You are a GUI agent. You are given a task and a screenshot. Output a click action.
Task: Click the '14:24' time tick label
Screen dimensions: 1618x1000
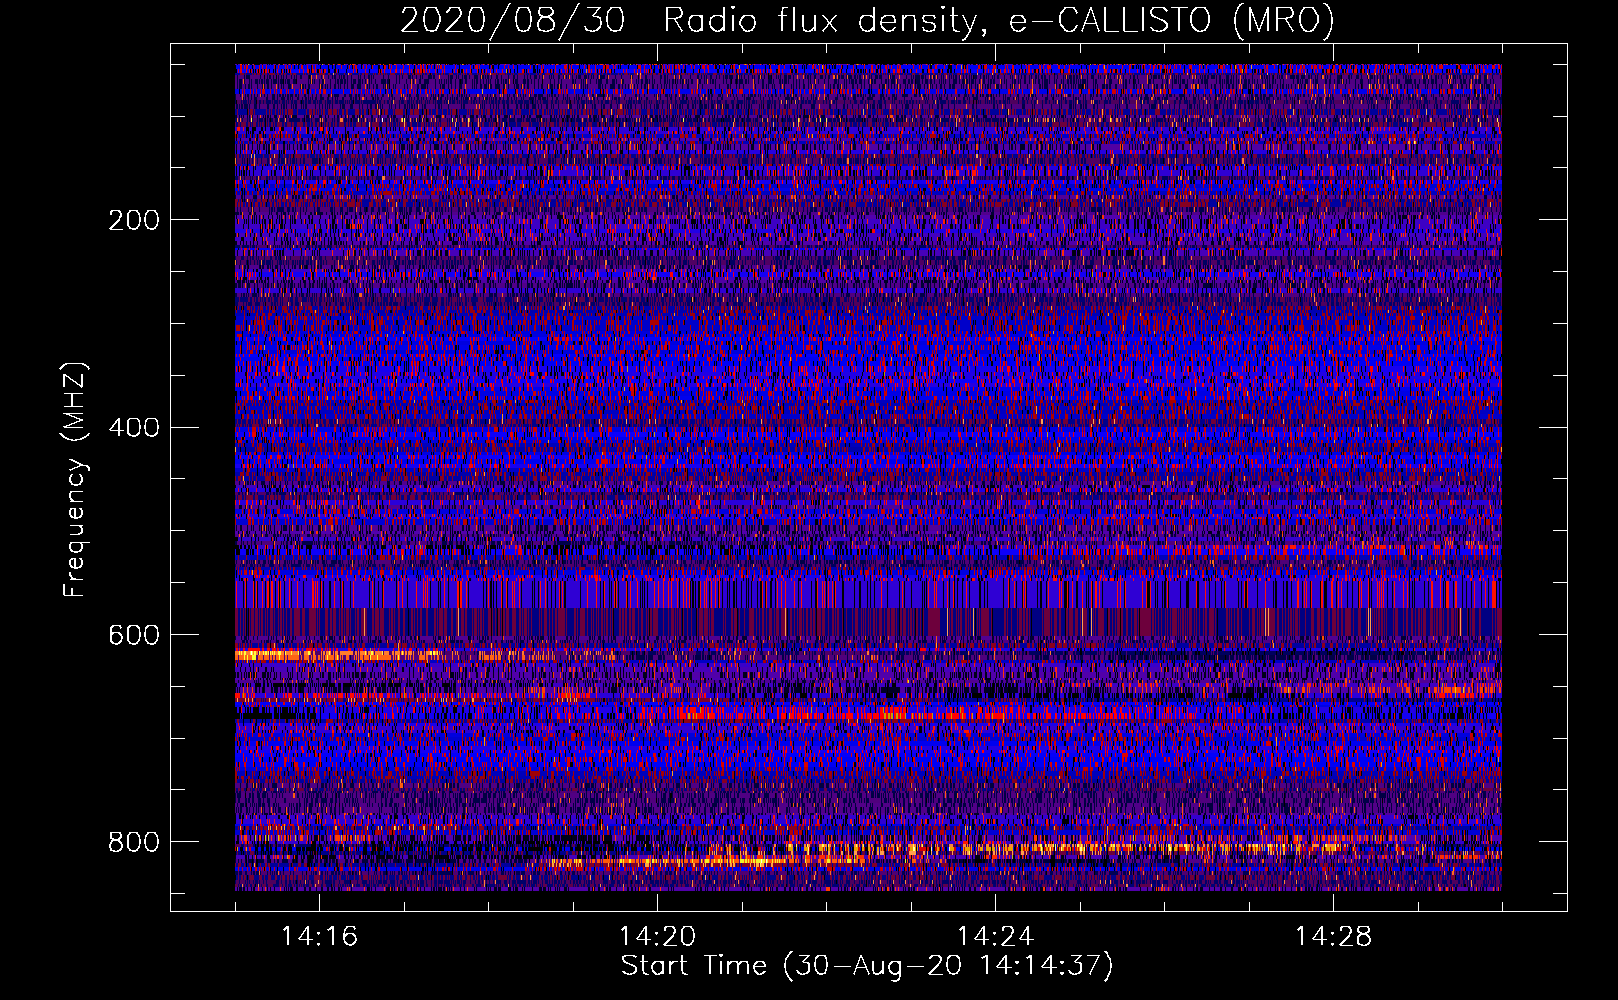[x=995, y=937]
